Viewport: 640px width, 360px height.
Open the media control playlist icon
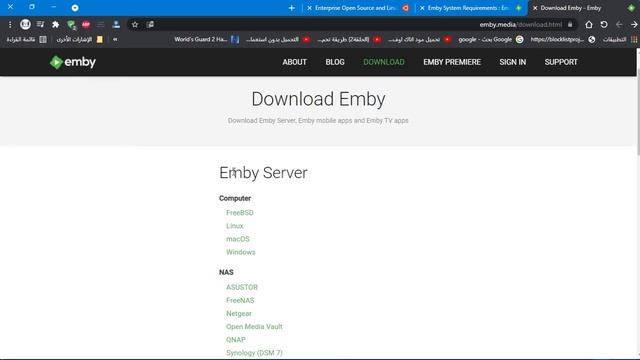coord(40,24)
